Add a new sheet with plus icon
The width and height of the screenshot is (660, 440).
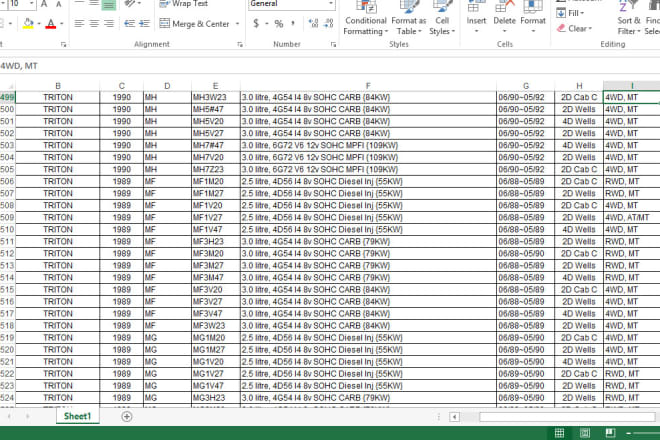[127, 416]
